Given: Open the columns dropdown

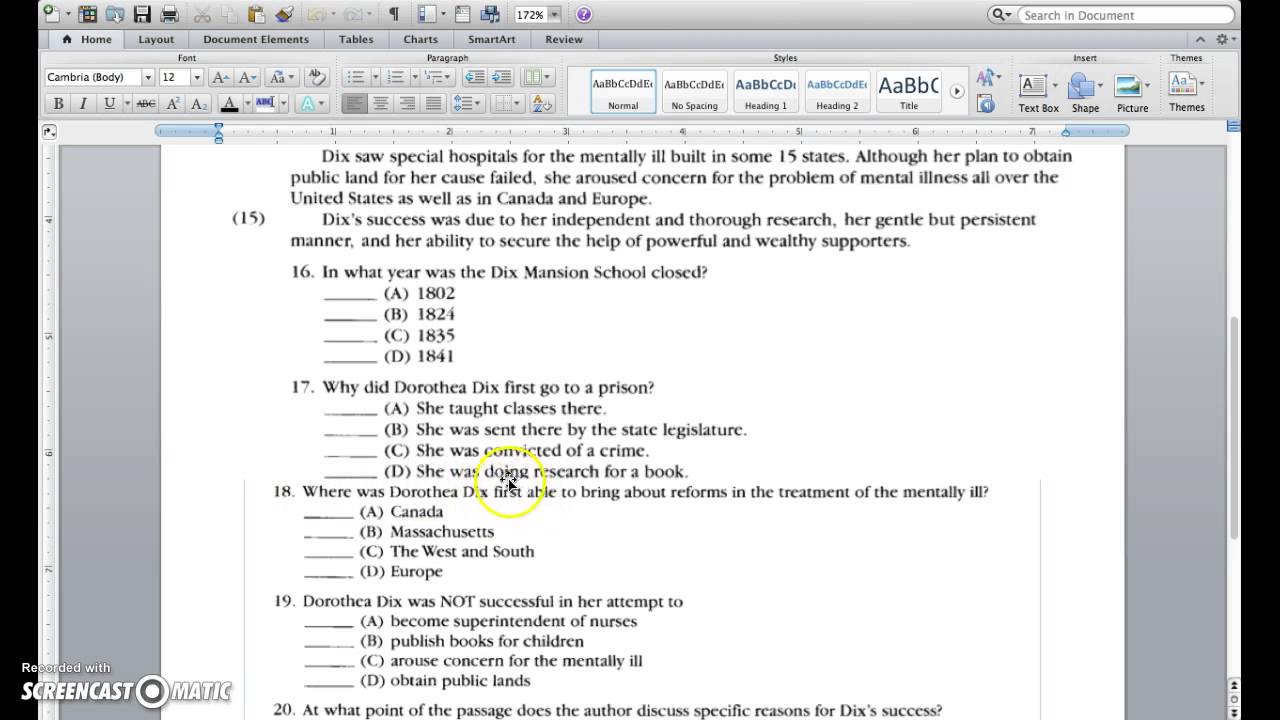Looking at the screenshot, I should pos(537,77).
